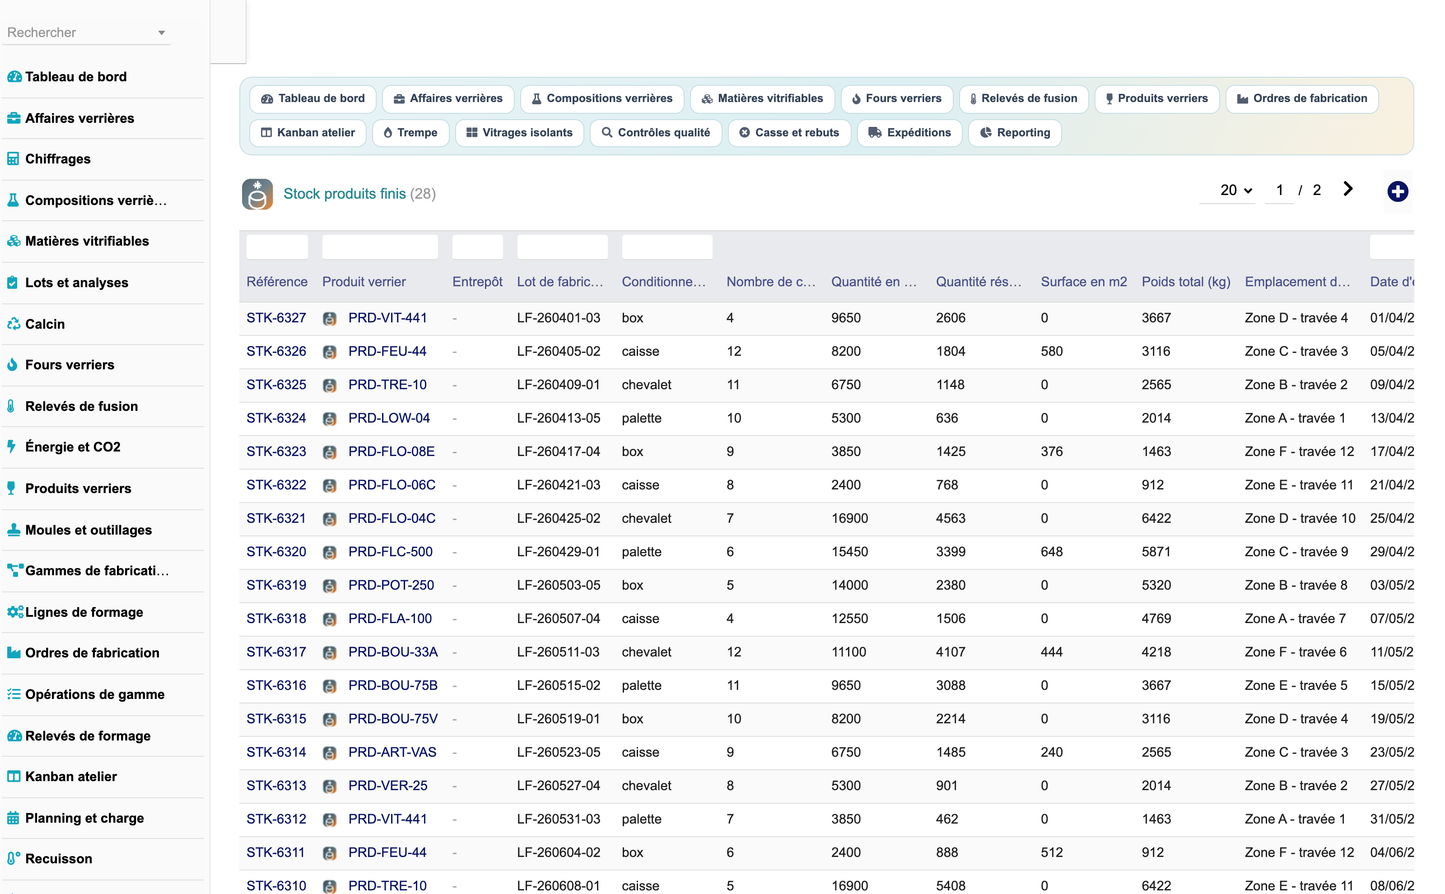Click product icon beside PRD-VIT-441 first row
The image size is (1445, 894).
(329, 319)
